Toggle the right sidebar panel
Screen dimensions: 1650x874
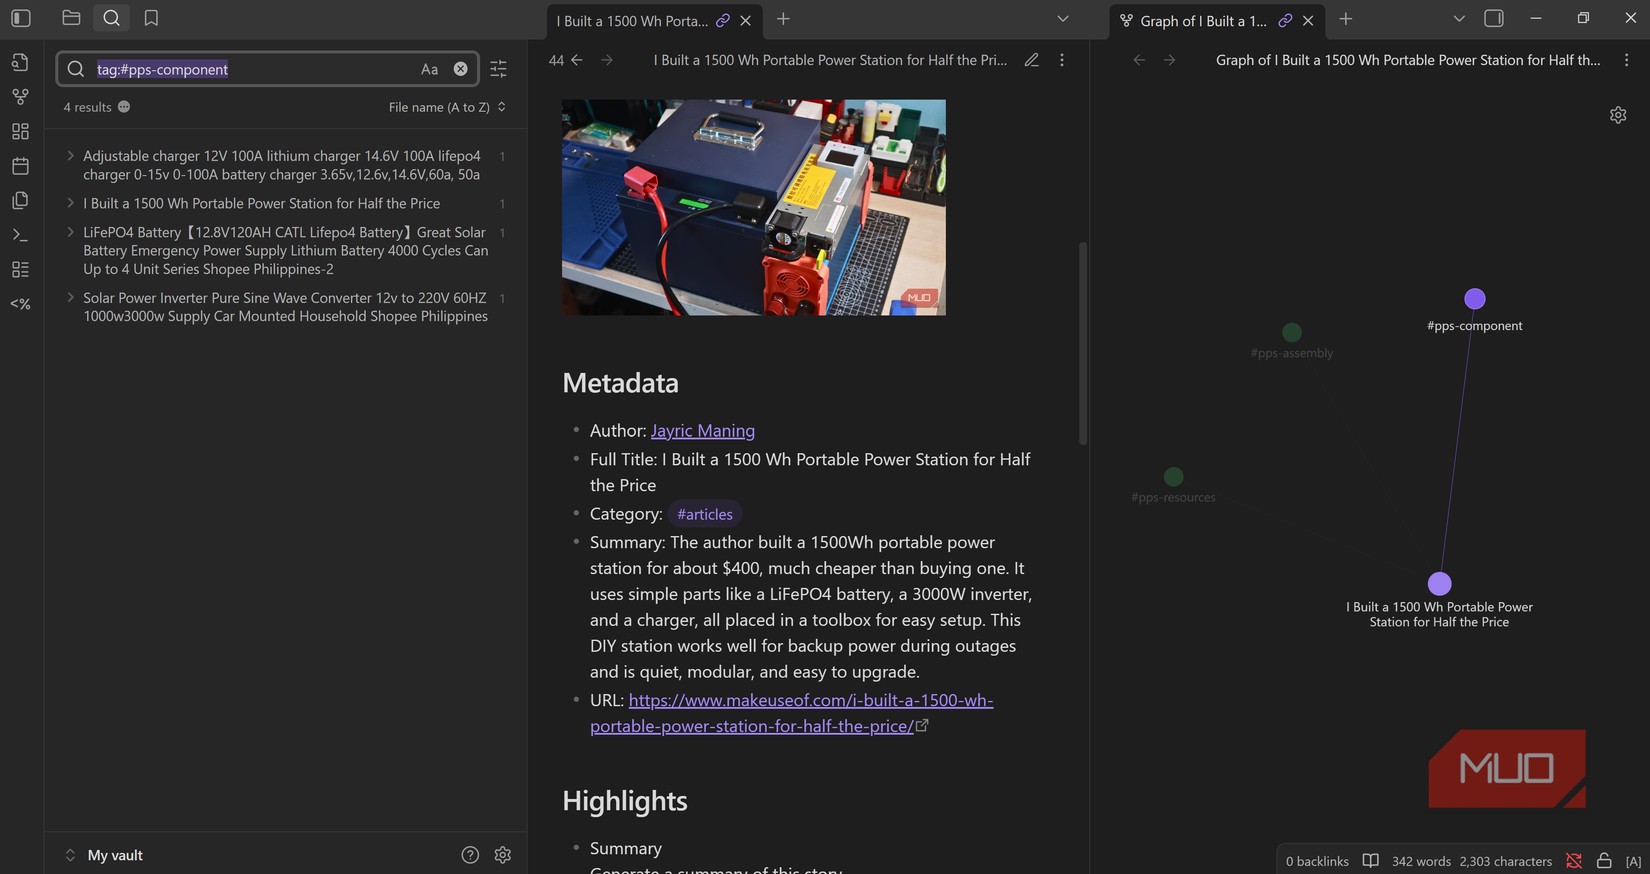coord(1494,19)
